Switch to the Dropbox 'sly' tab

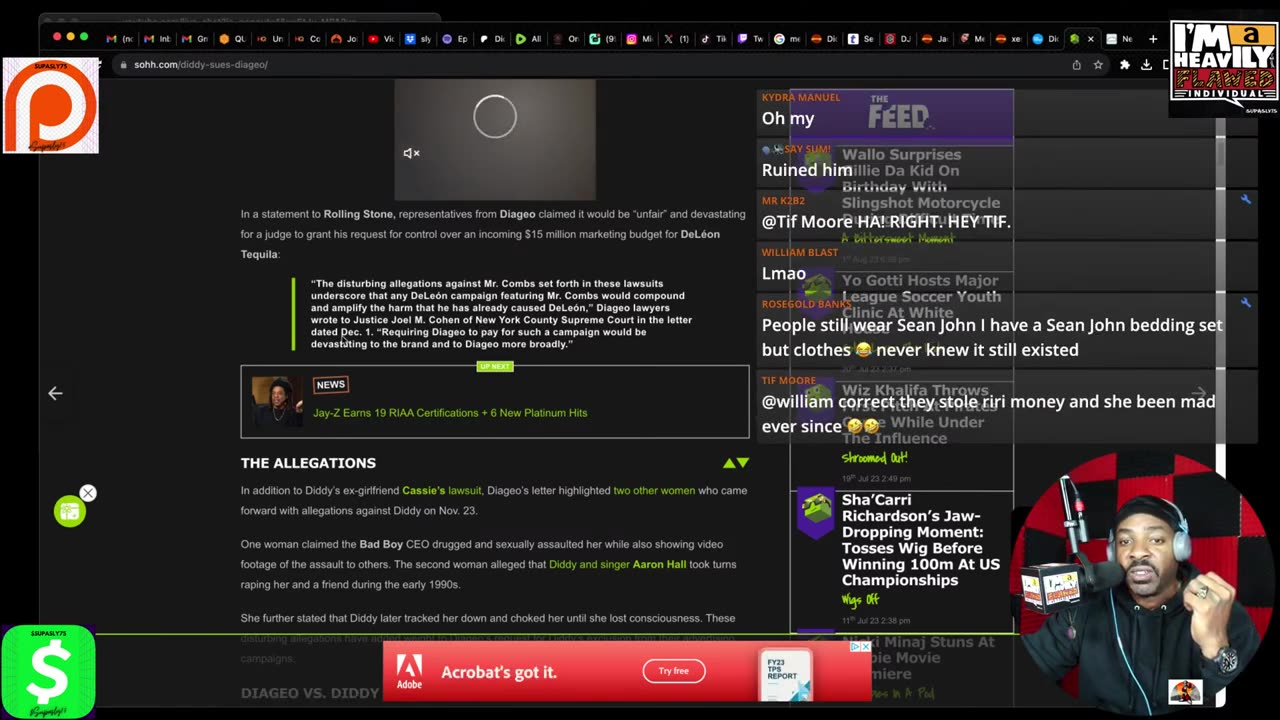click(419, 39)
